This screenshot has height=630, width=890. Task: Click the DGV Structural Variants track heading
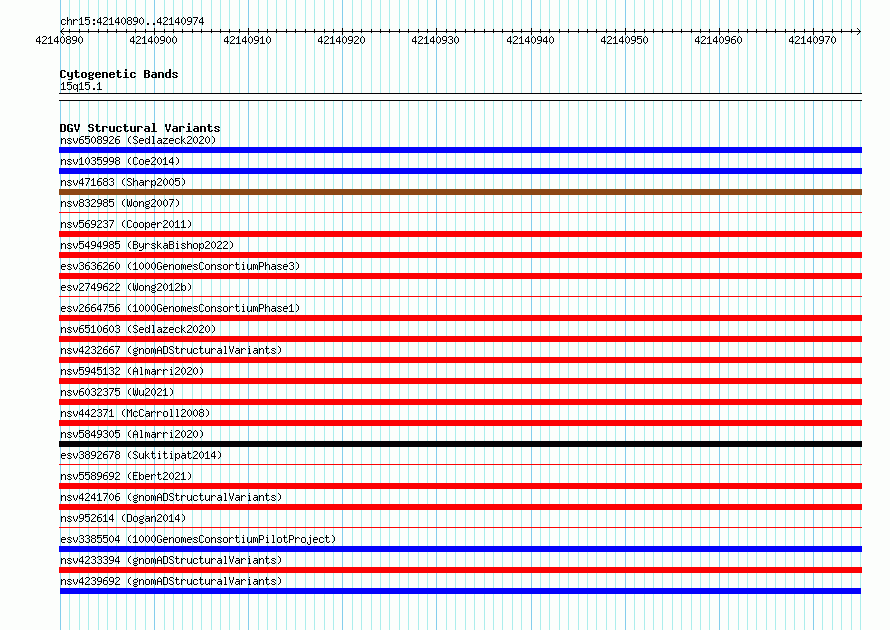pos(140,128)
